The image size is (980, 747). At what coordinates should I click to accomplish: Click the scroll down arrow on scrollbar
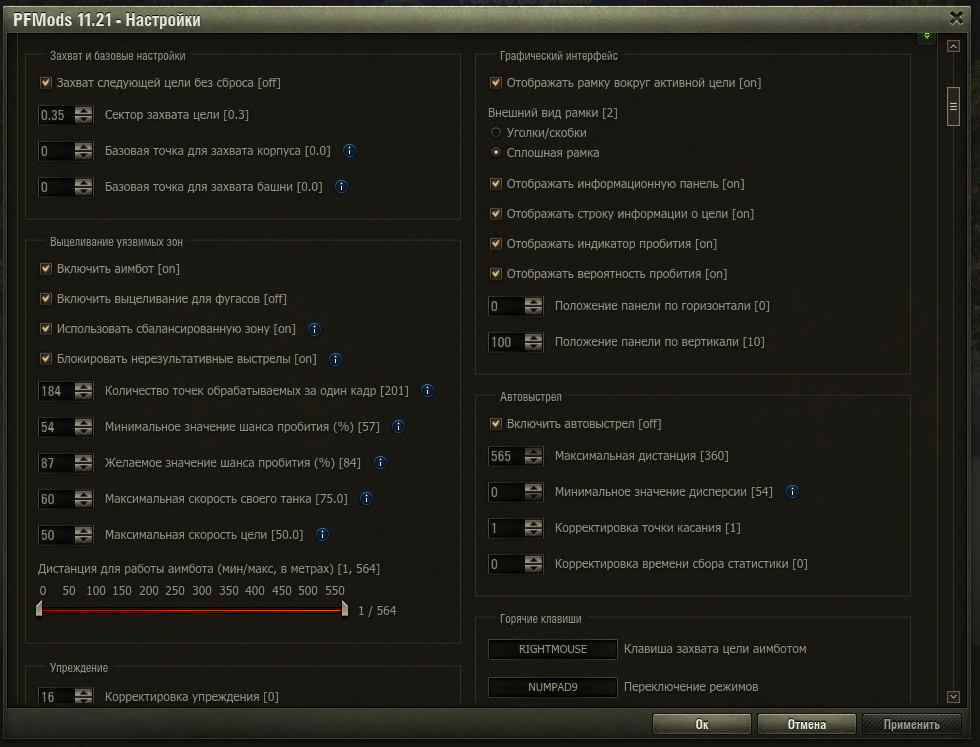point(953,697)
